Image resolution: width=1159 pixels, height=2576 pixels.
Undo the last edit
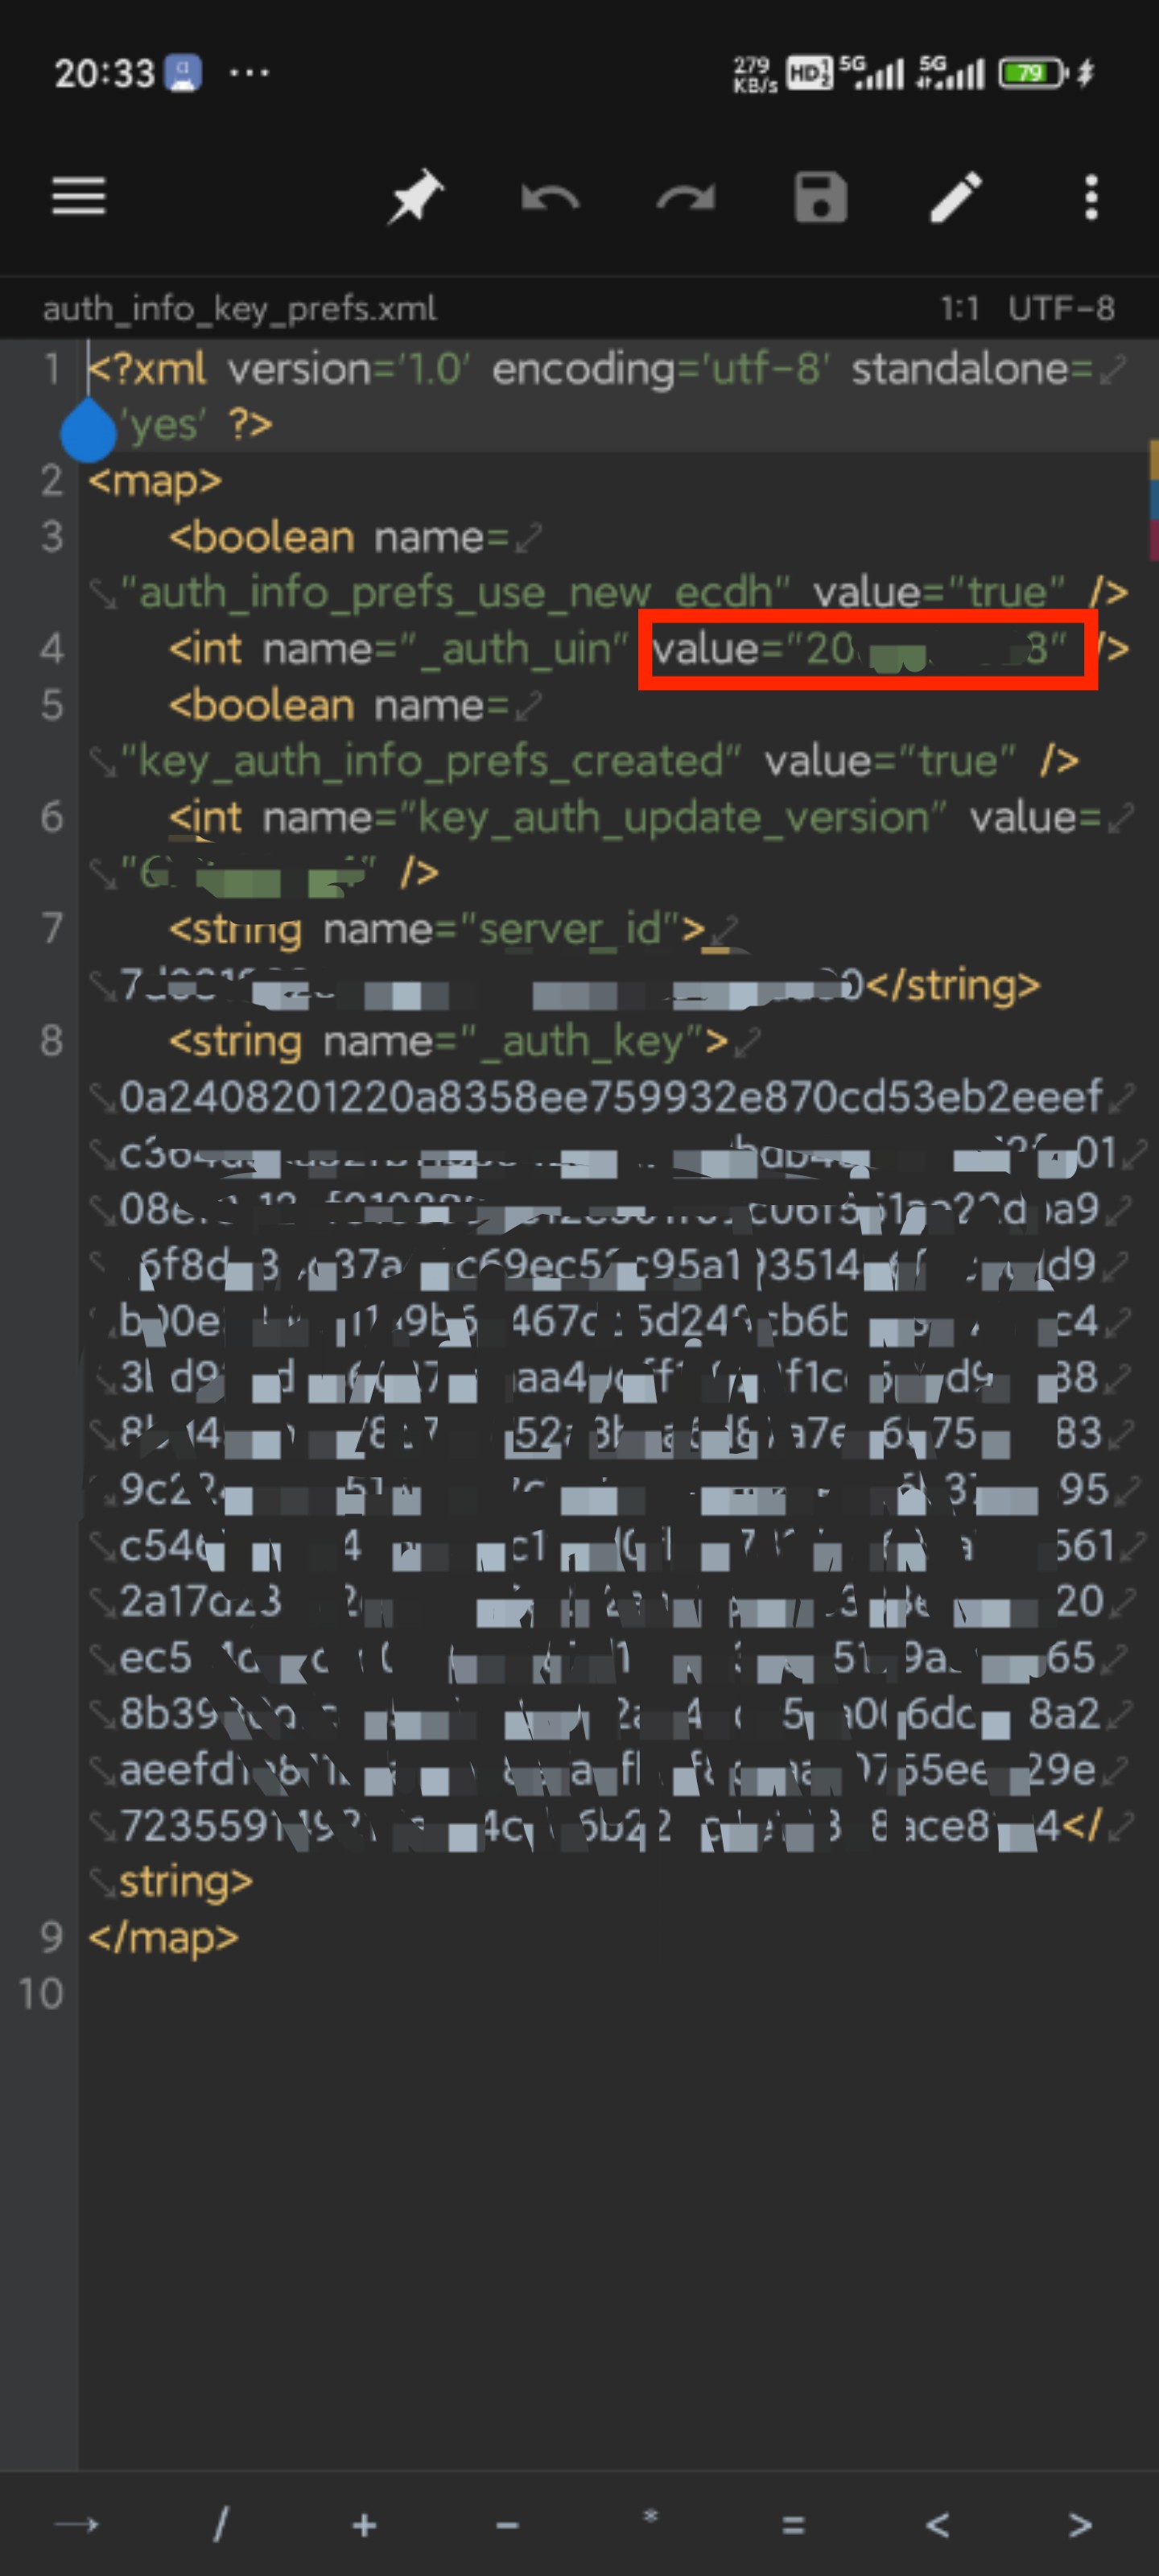coord(550,198)
